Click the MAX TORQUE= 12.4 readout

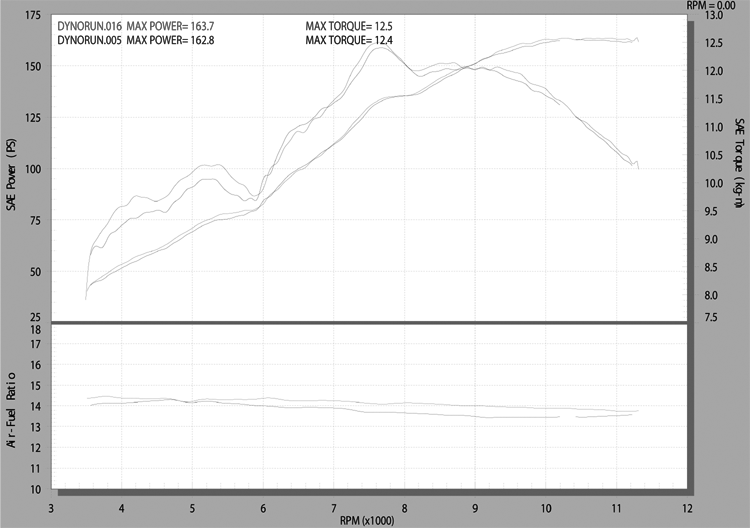[x=349, y=40]
